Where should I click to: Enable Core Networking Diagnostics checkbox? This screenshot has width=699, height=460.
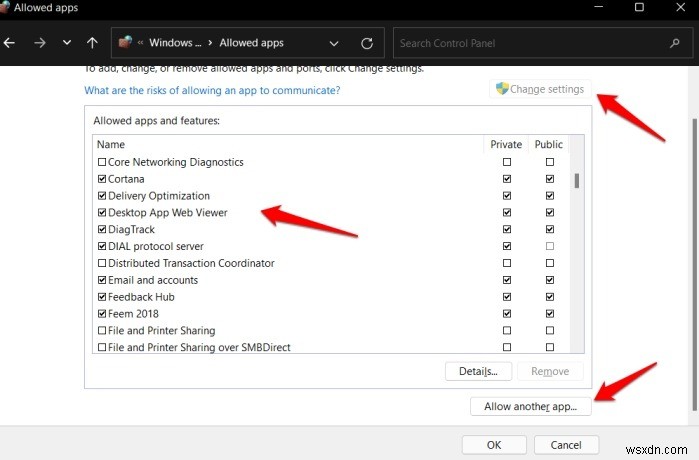(x=101, y=162)
